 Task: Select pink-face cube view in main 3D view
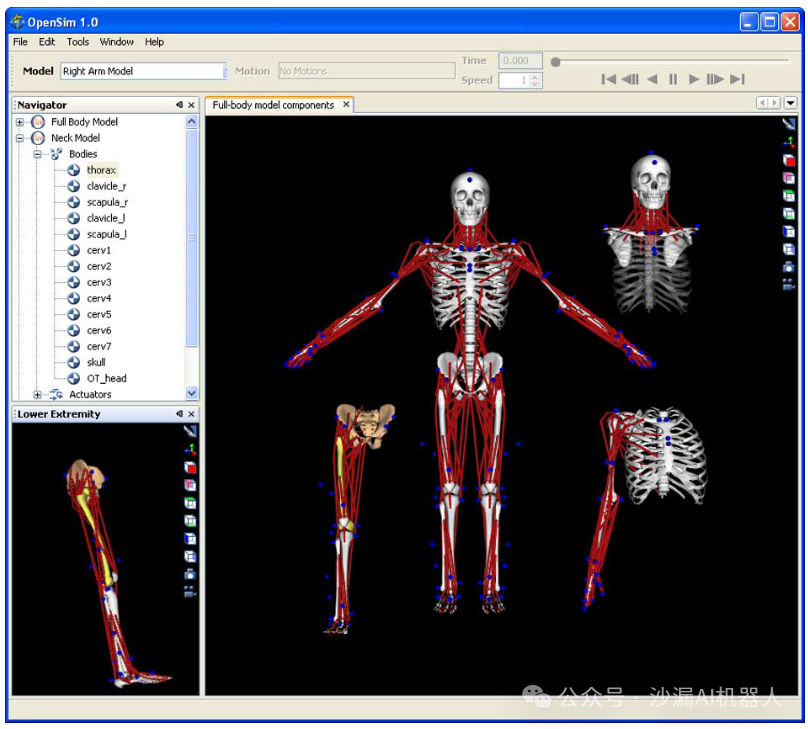coord(788,178)
